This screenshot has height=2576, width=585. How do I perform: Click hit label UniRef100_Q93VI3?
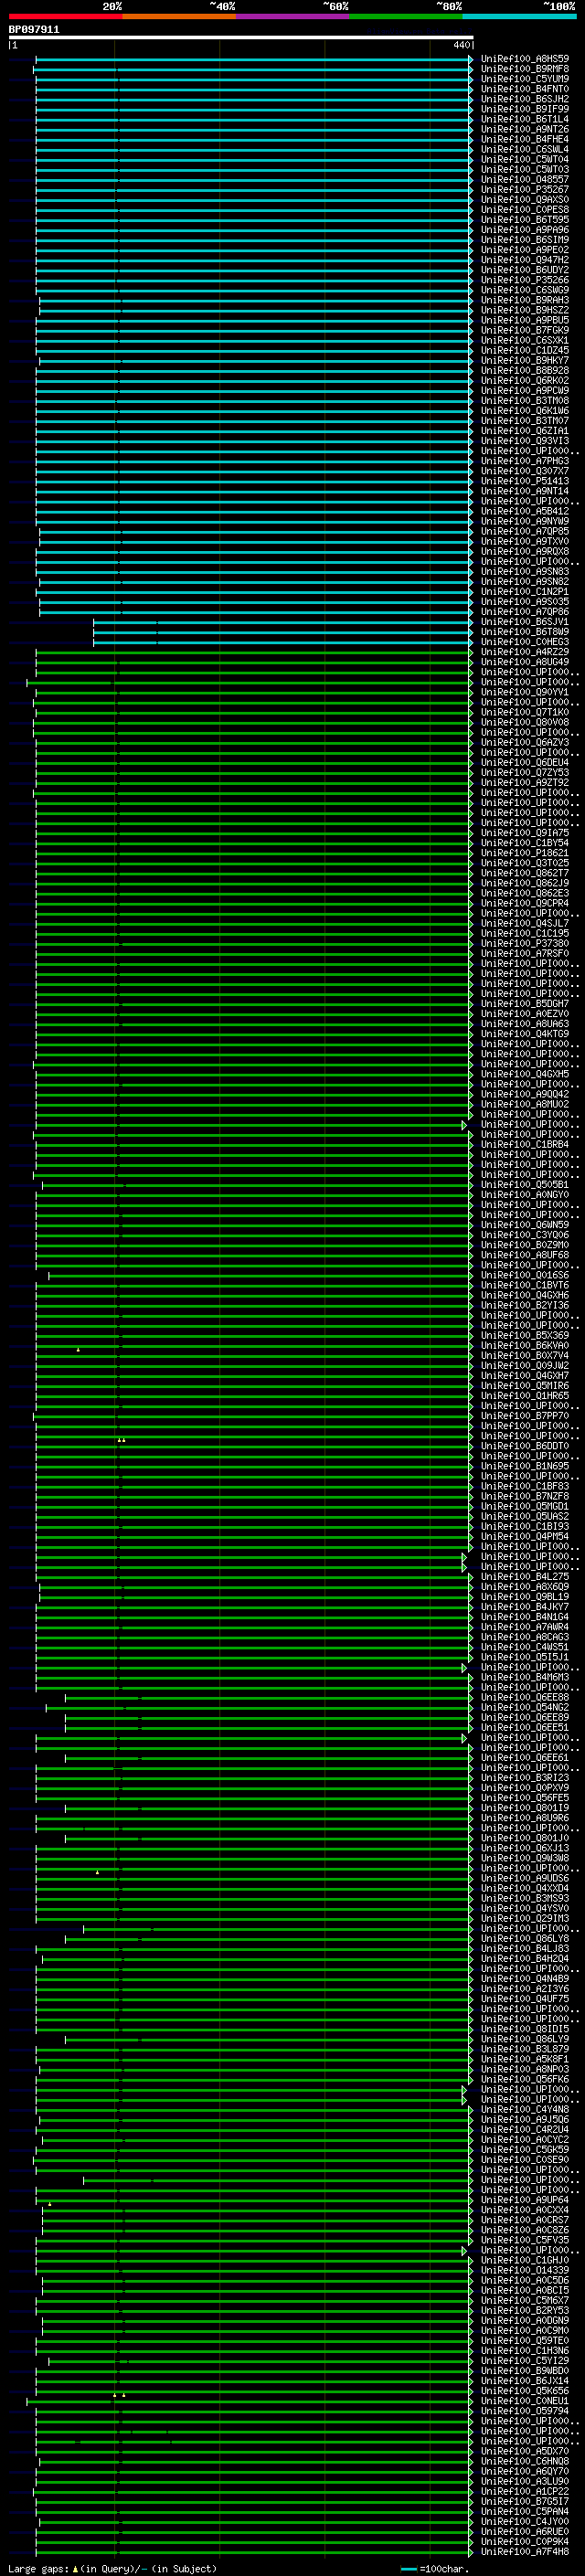(525, 441)
